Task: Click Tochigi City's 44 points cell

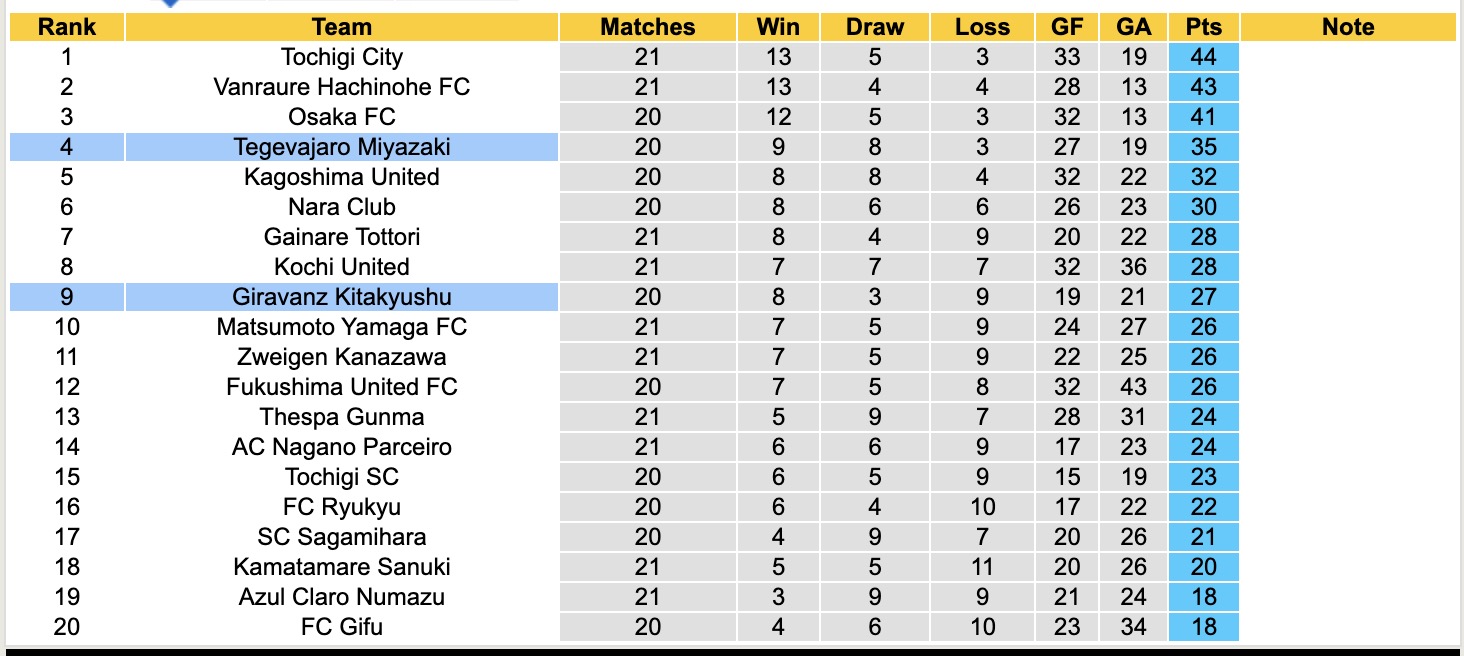Action: 1203,57
